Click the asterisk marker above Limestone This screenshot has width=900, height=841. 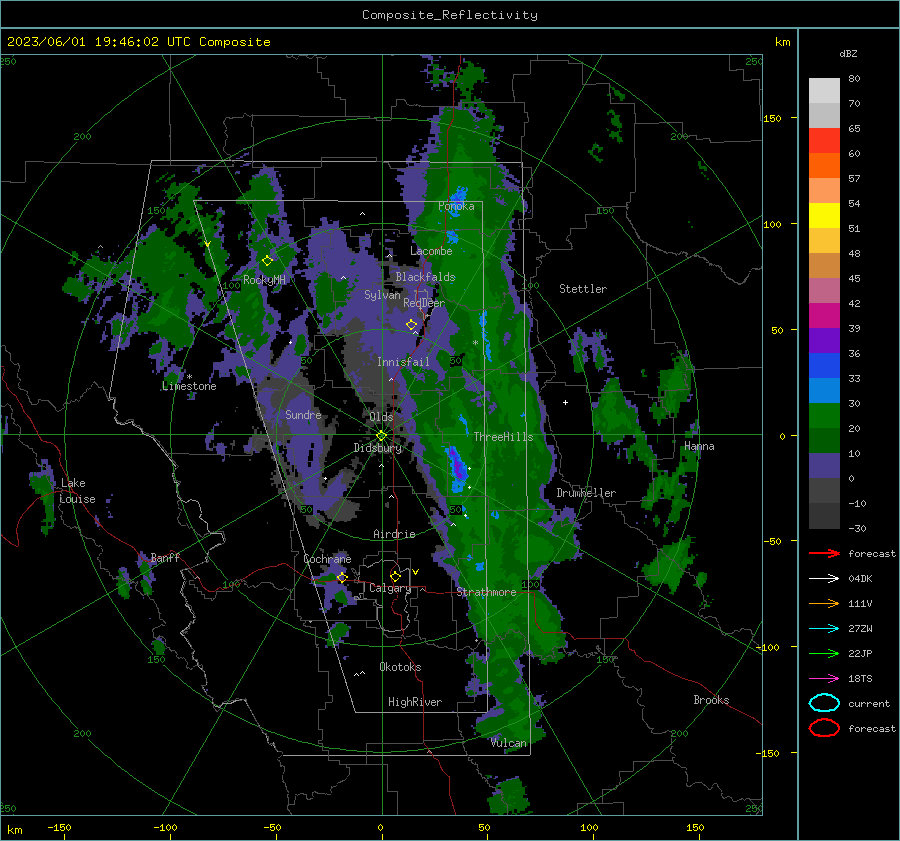click(x=189, y=377)
